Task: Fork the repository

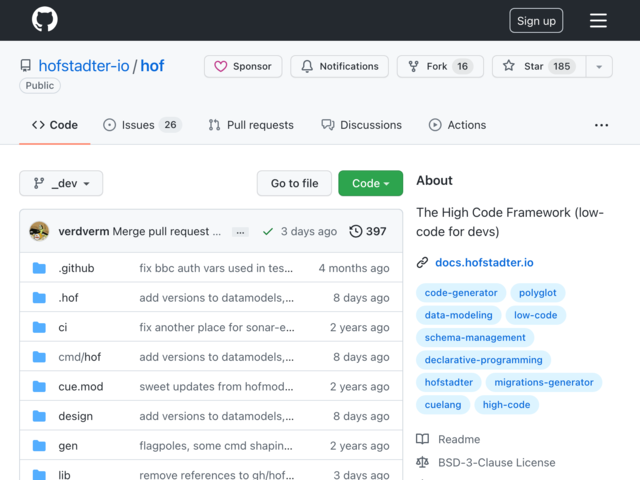Action: tap(440, 66)
